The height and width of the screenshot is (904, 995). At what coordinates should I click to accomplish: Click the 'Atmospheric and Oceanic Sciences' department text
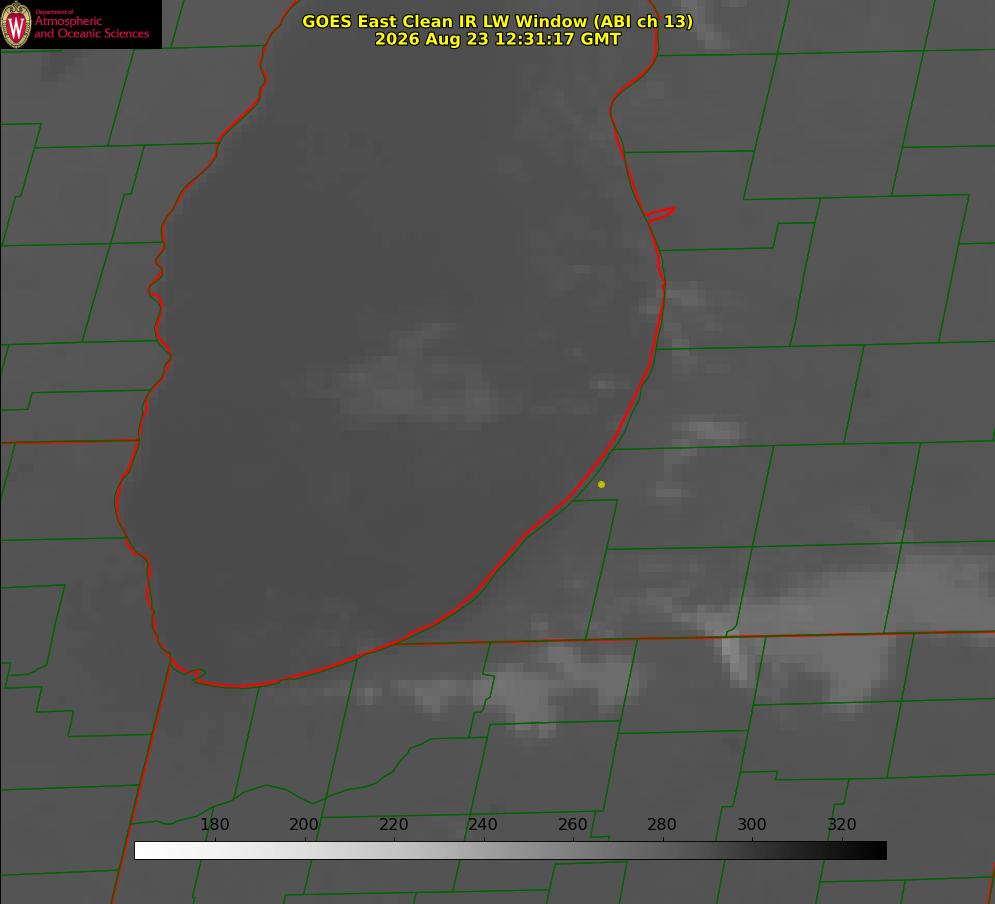[x=91, y=27]
